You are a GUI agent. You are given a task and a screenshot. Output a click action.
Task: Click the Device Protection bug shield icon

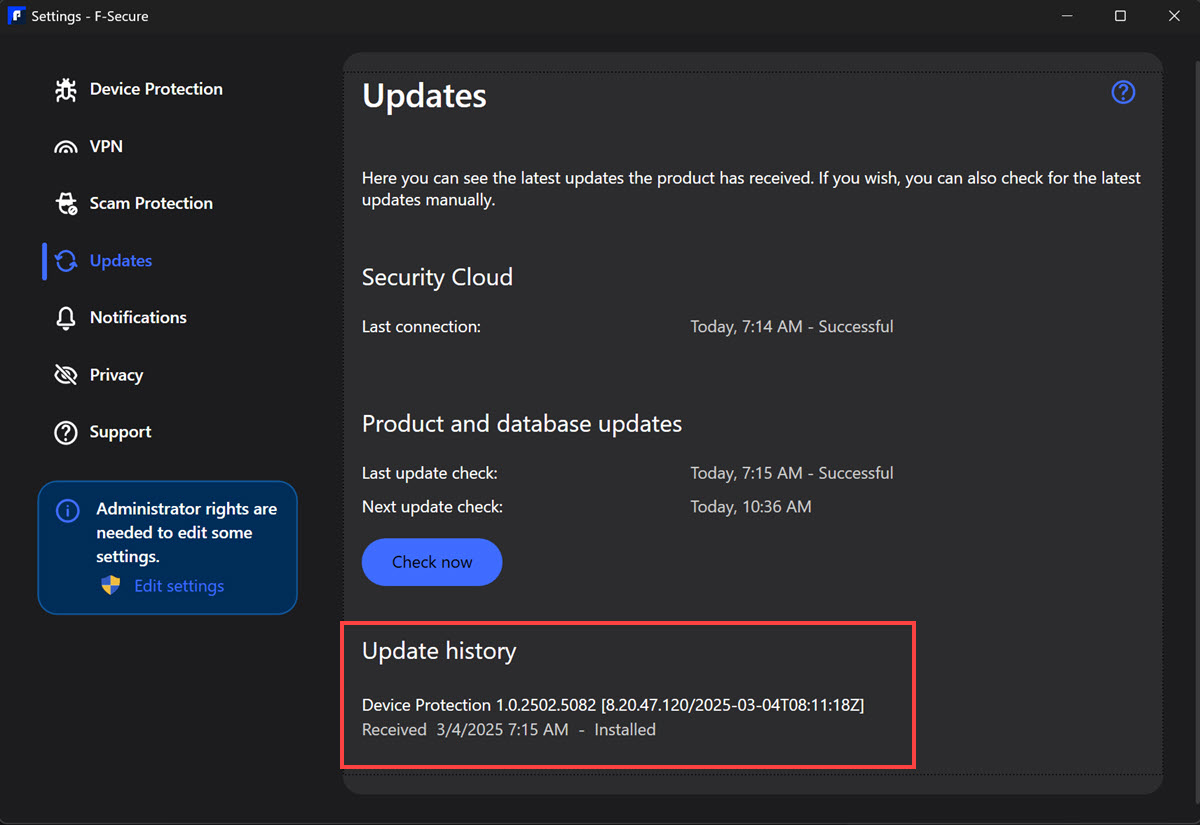click(x=66, y=90)
